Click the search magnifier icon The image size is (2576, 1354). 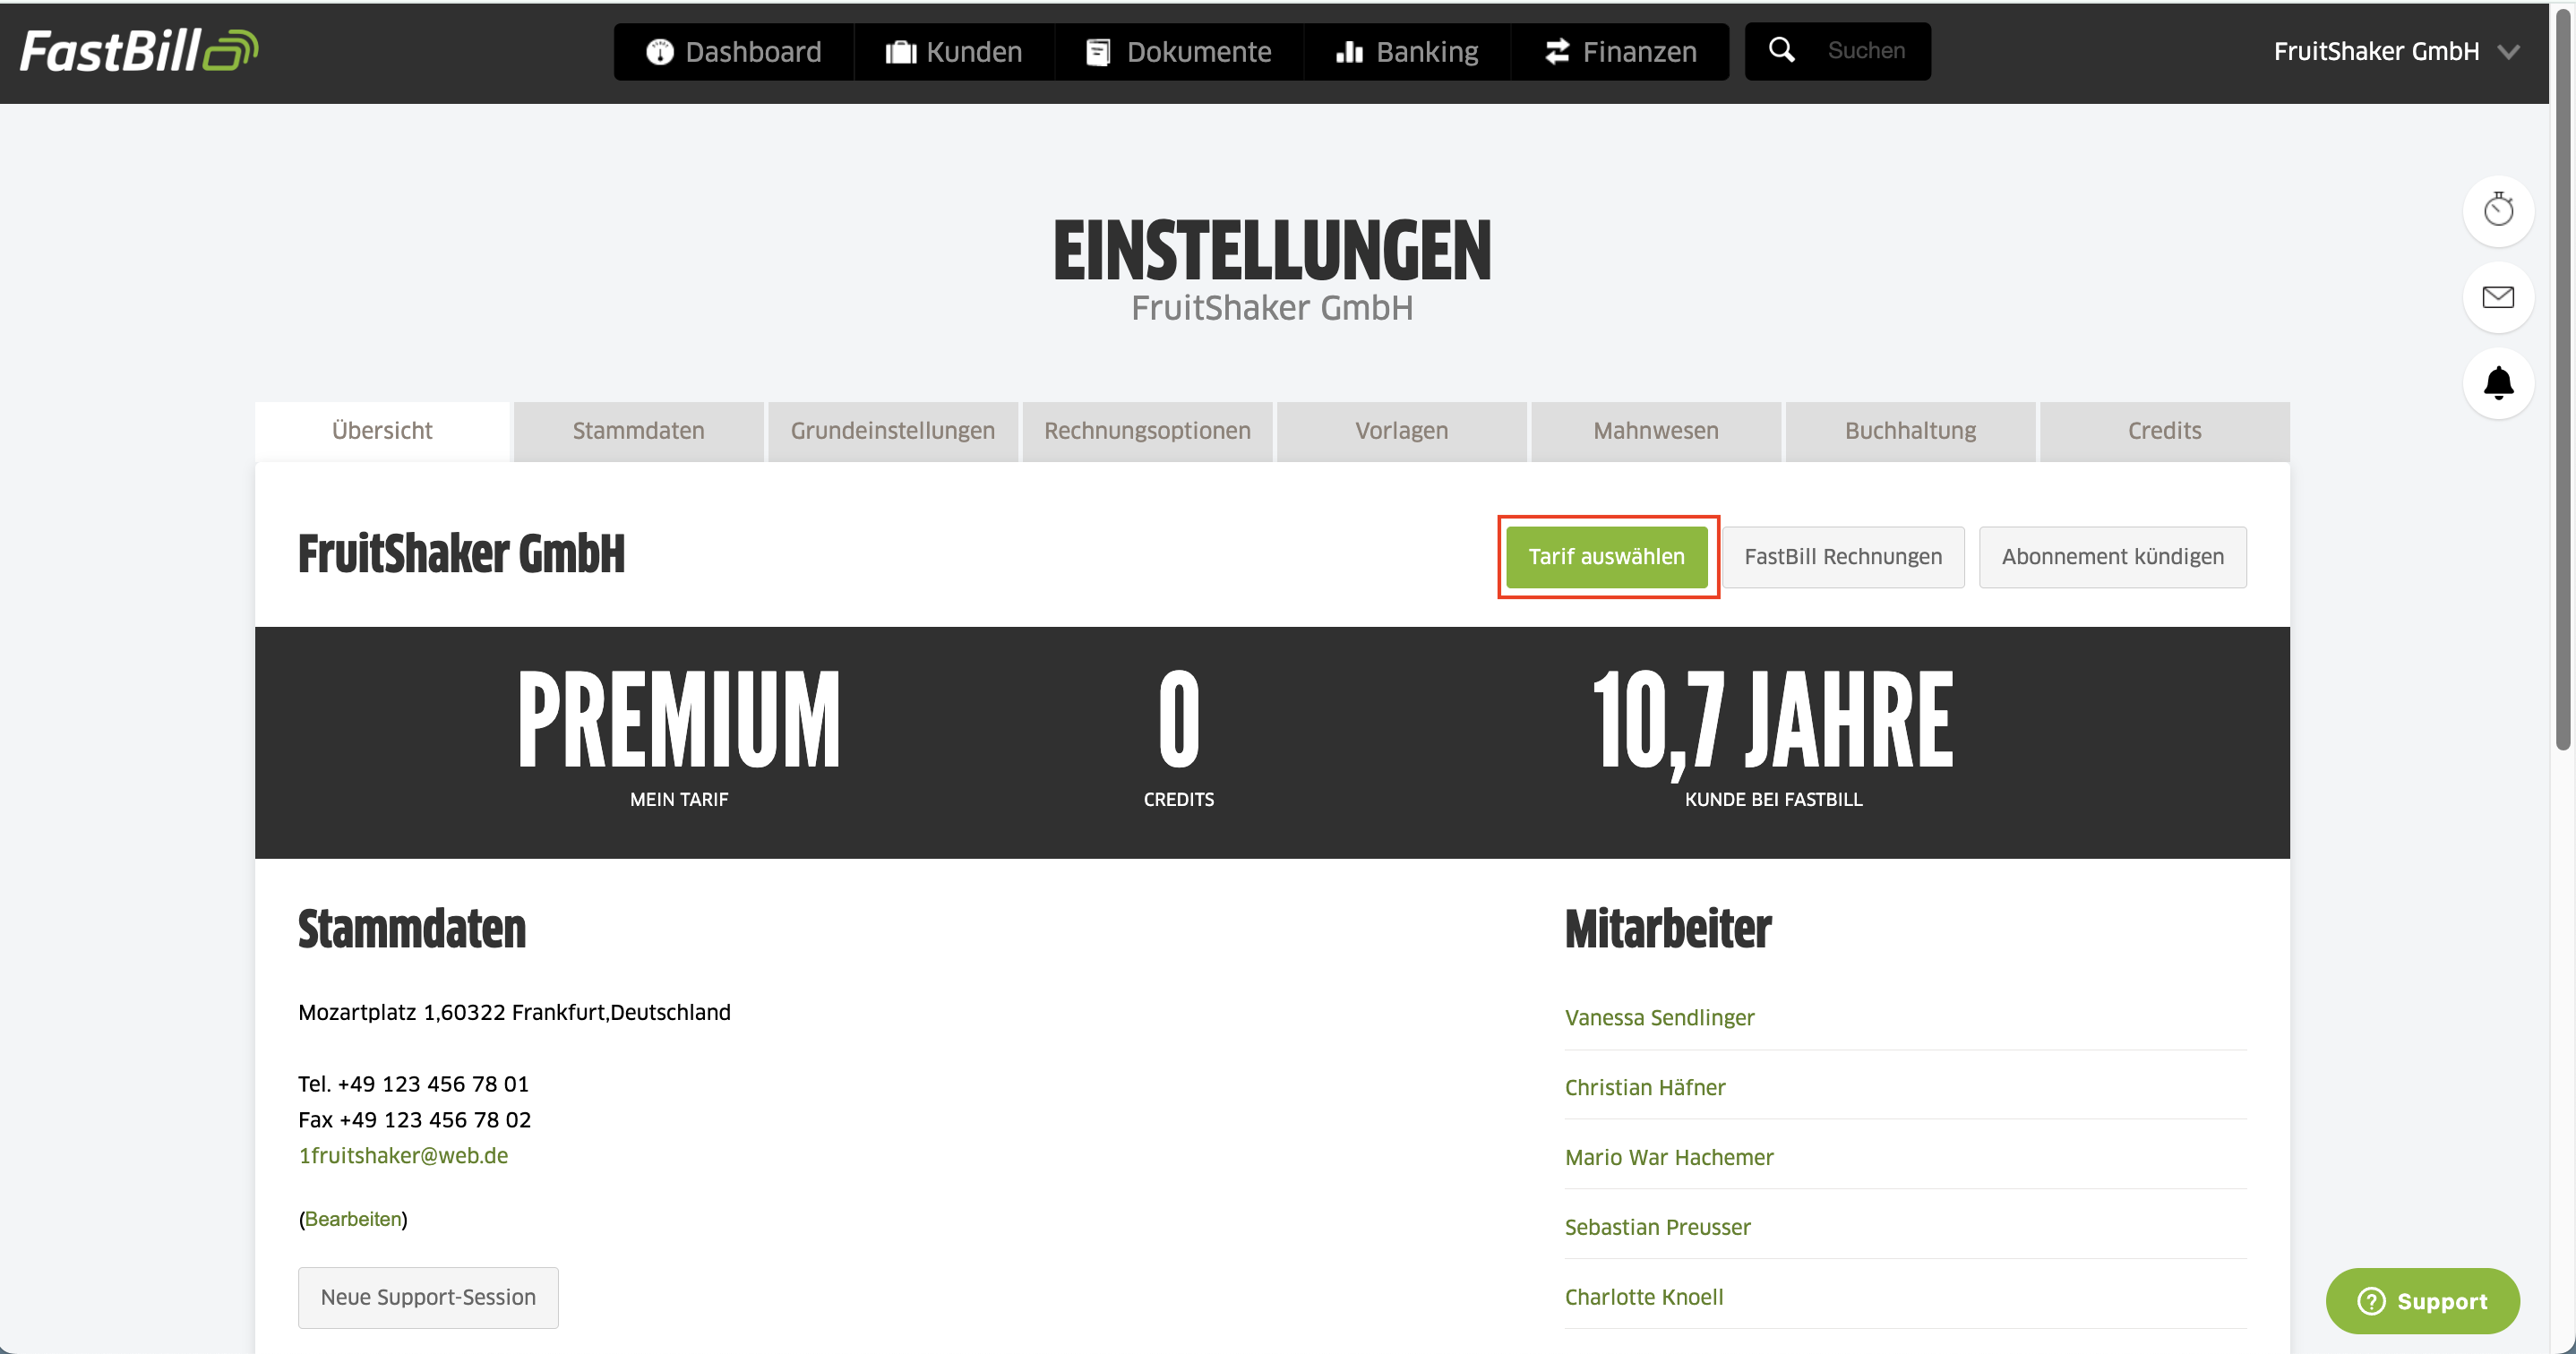(x=1781, y=50)
